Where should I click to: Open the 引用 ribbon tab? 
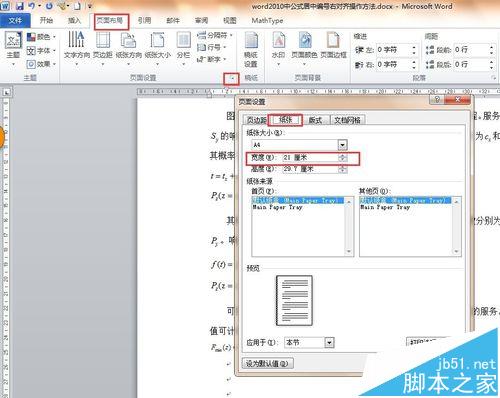click(144, 21)
